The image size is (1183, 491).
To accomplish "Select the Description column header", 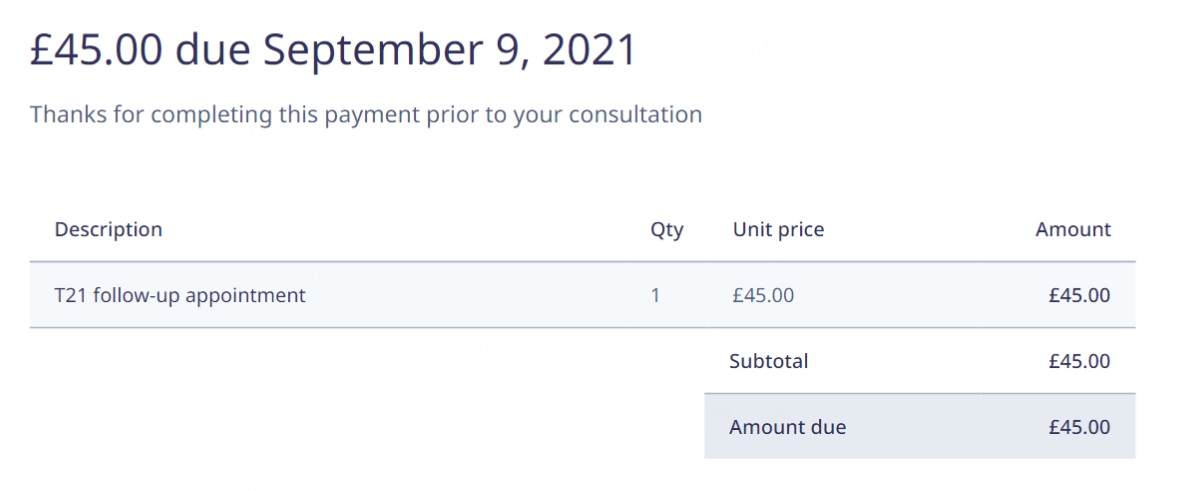I will [x=108, y=229].
